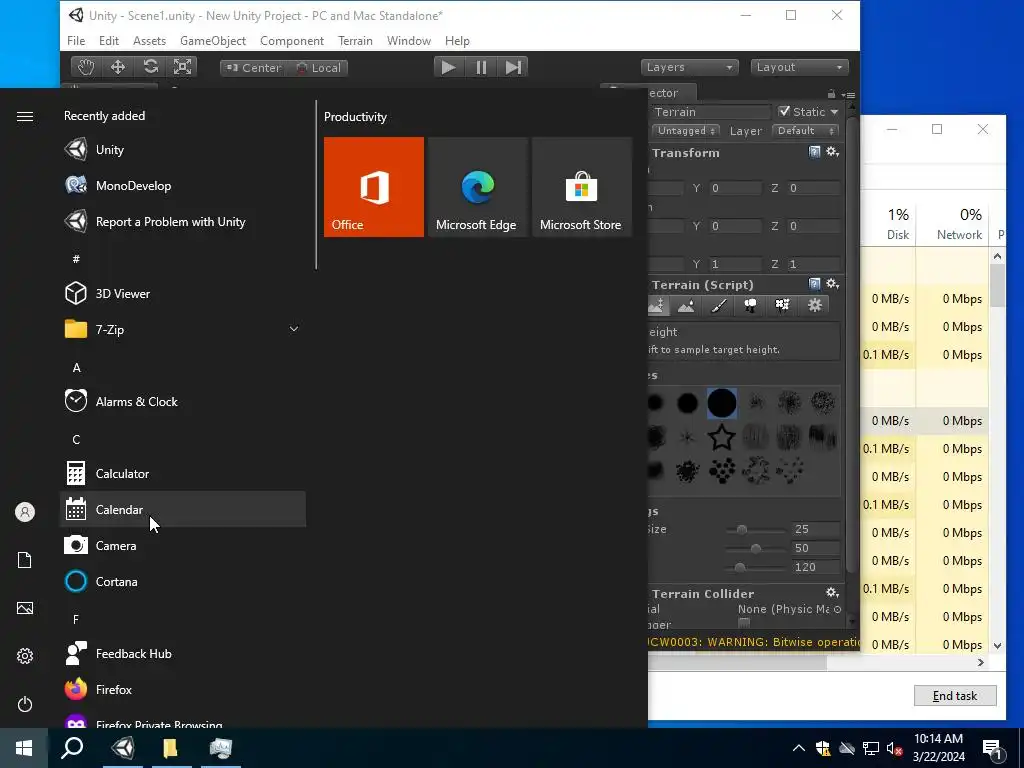Viewport: 1024px width, 768px height.
Task: Open the Edit menu in Unity
Action: 108,40
